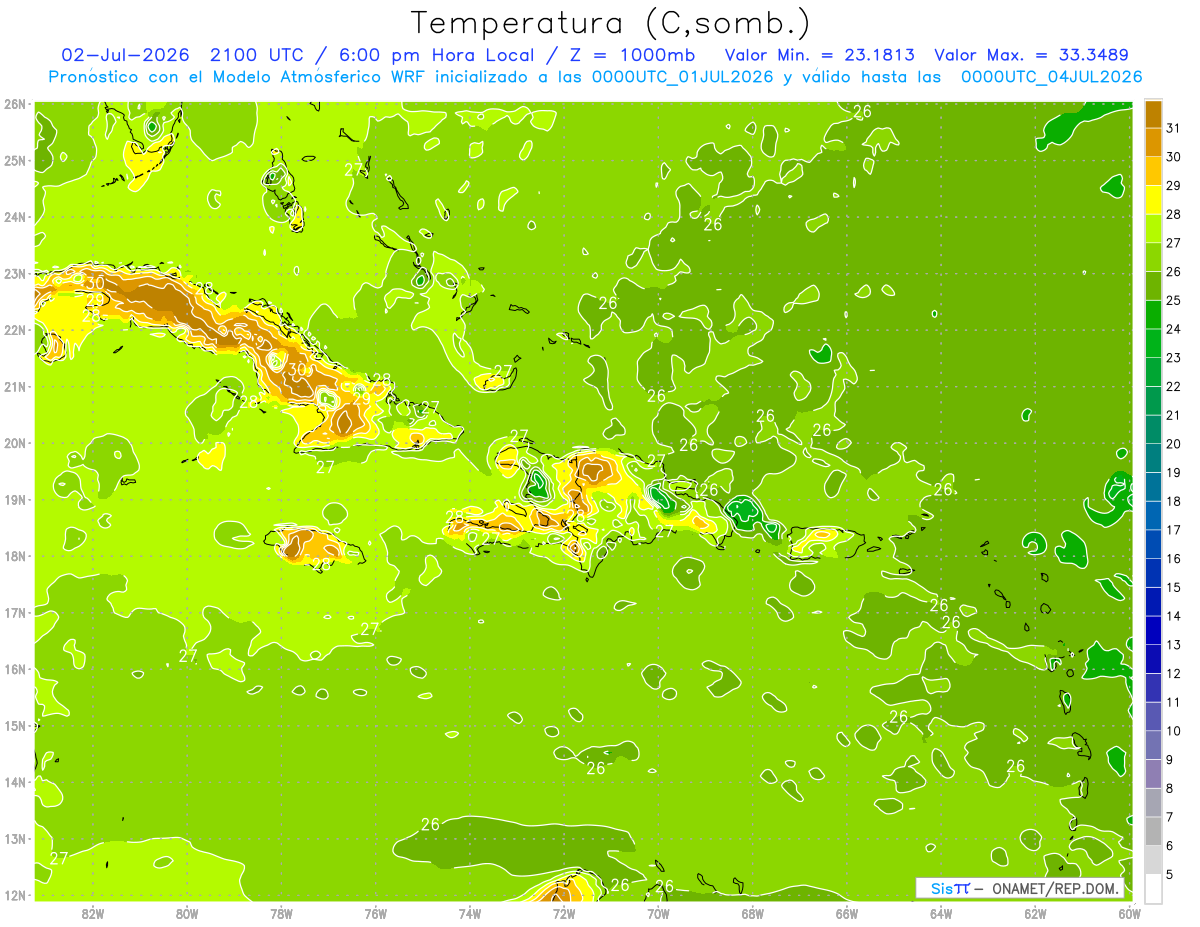Click the "22N" latitude axis label
Image resolution: width=1200 pixels, height=927 pixels.
(15, 330)
